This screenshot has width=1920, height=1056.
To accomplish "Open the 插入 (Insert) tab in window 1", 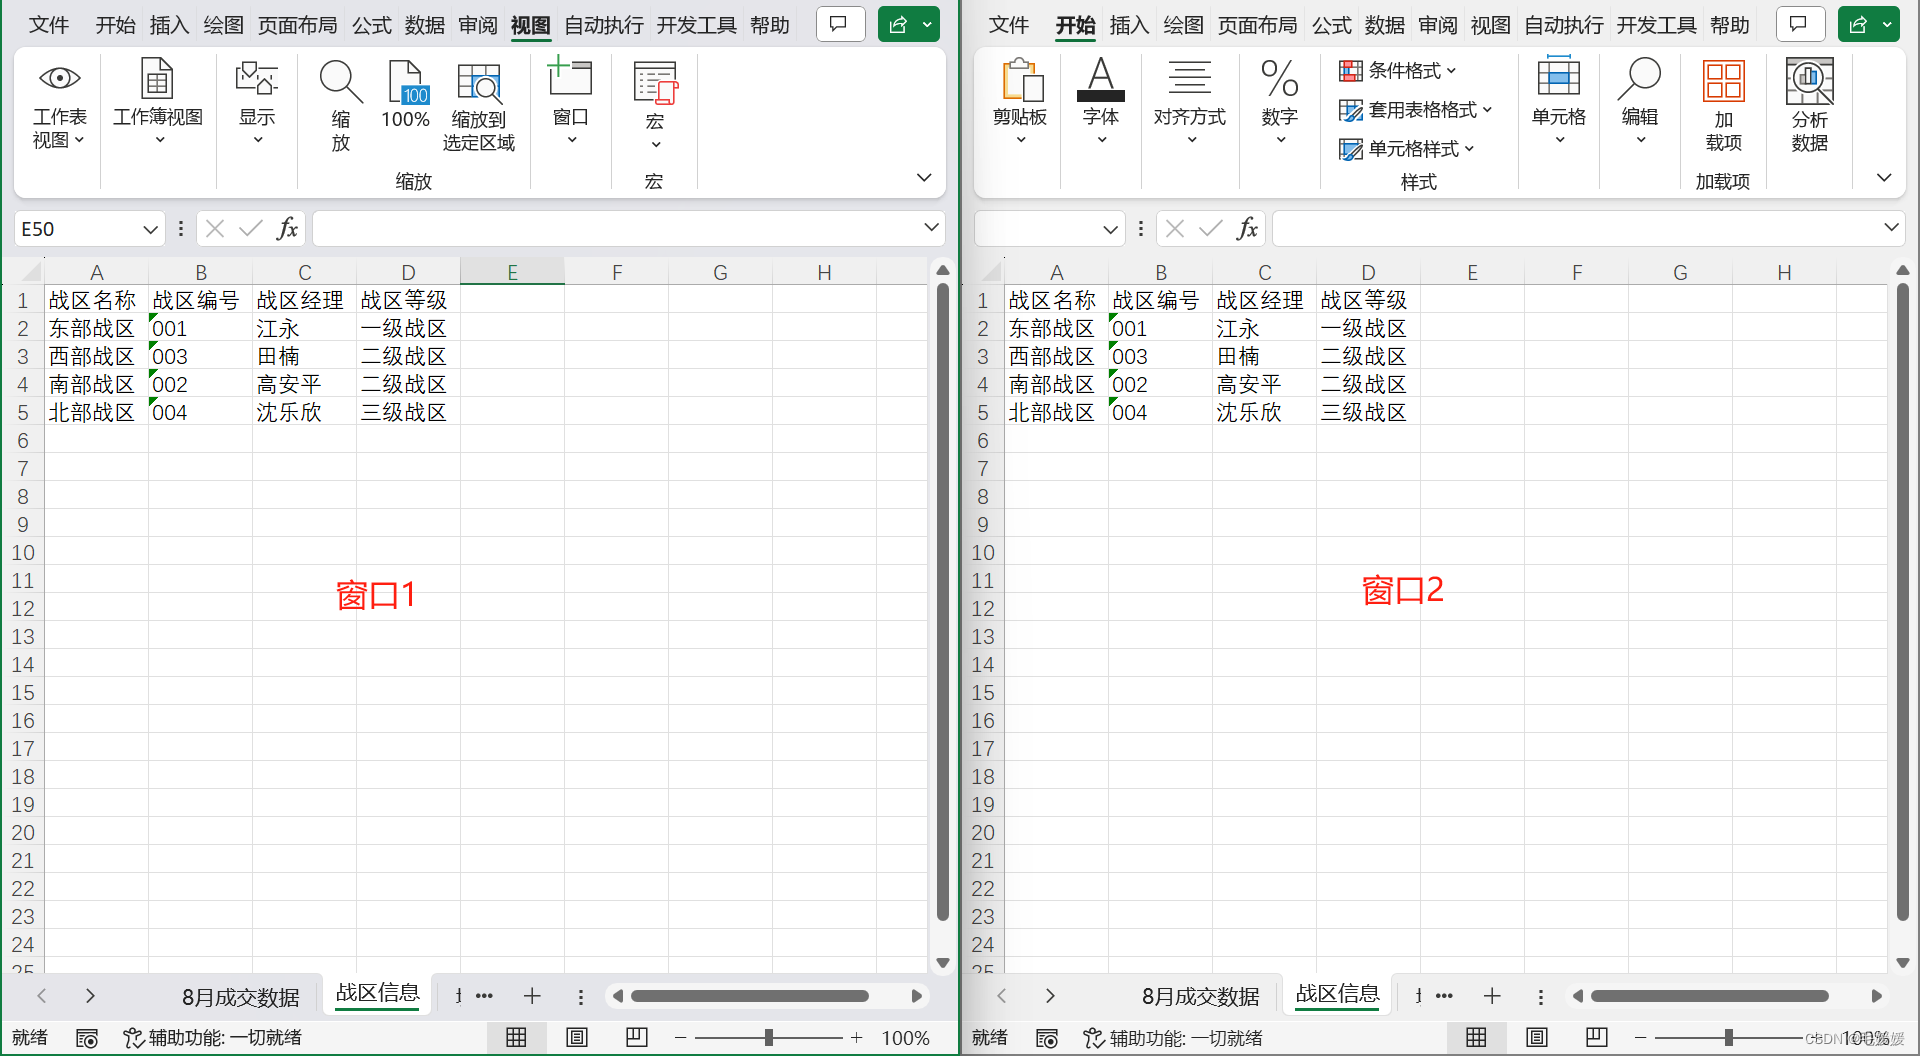I will pos(169,25).
